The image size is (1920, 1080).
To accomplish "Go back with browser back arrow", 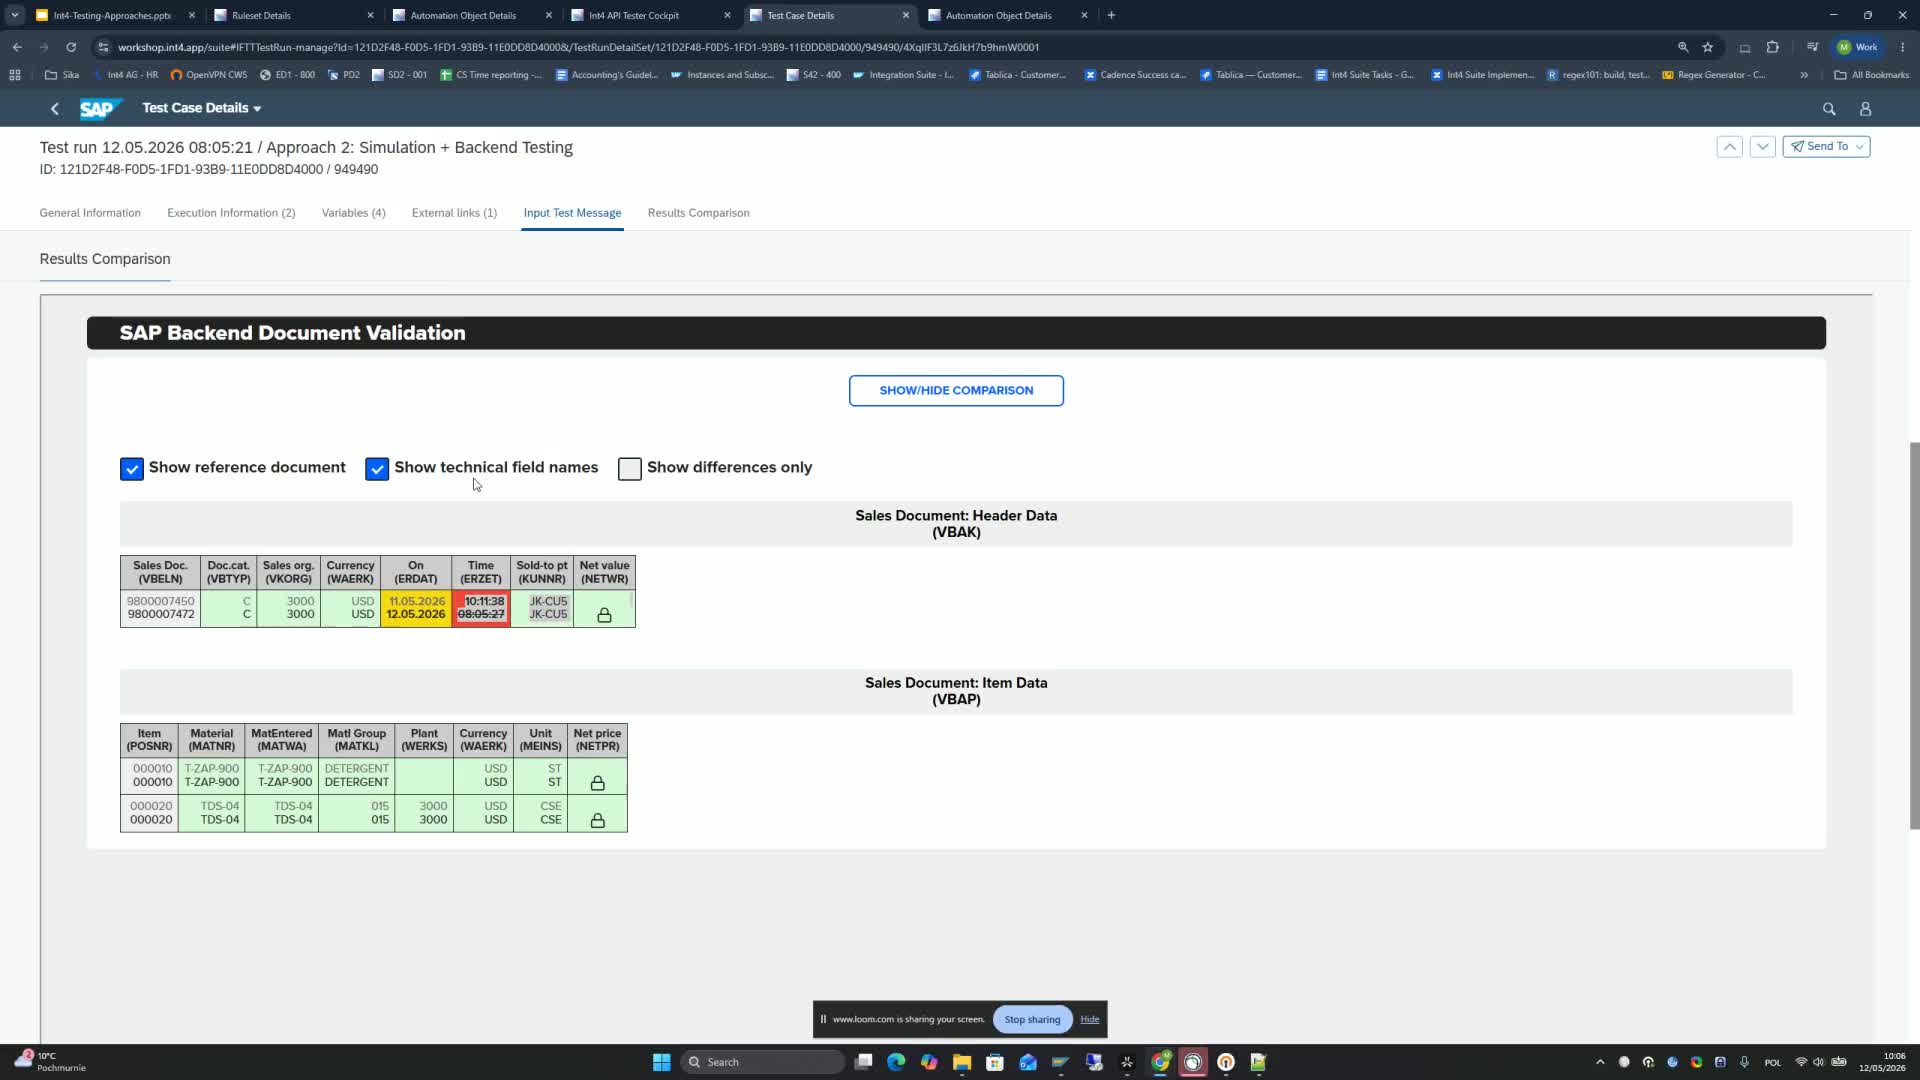I will [x=17, y=47].
